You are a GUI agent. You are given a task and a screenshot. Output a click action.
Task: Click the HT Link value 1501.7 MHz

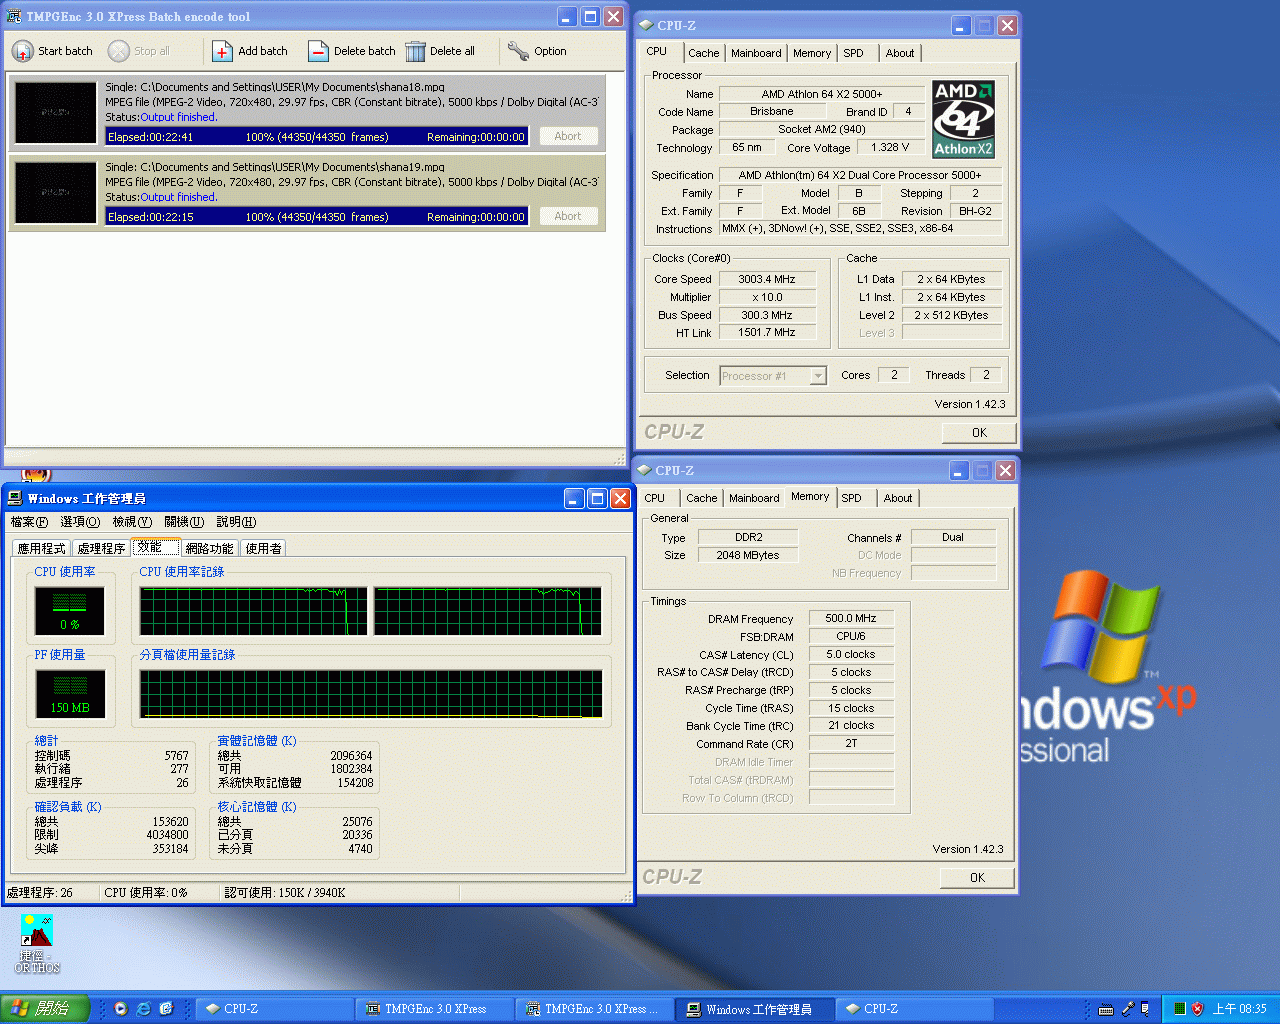[x=767, y=333]
